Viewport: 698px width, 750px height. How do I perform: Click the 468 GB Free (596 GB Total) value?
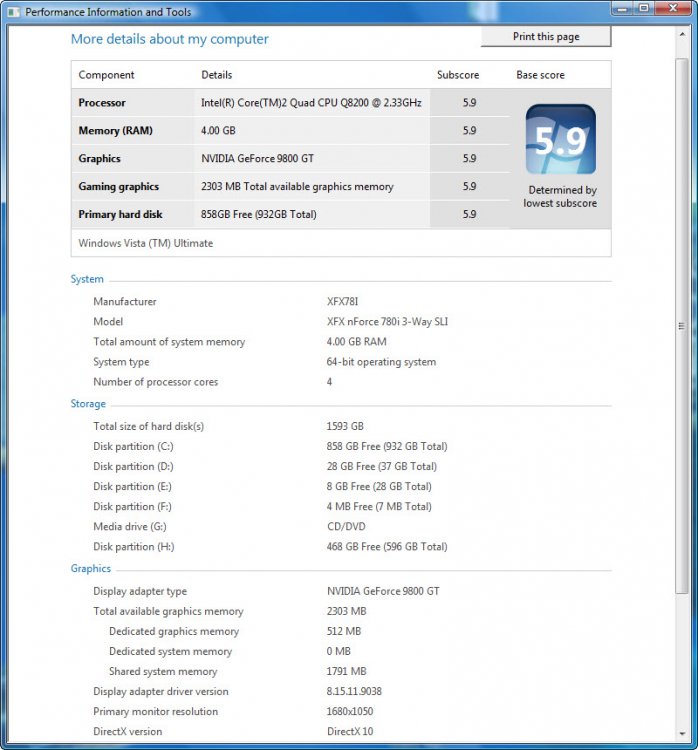387,547
